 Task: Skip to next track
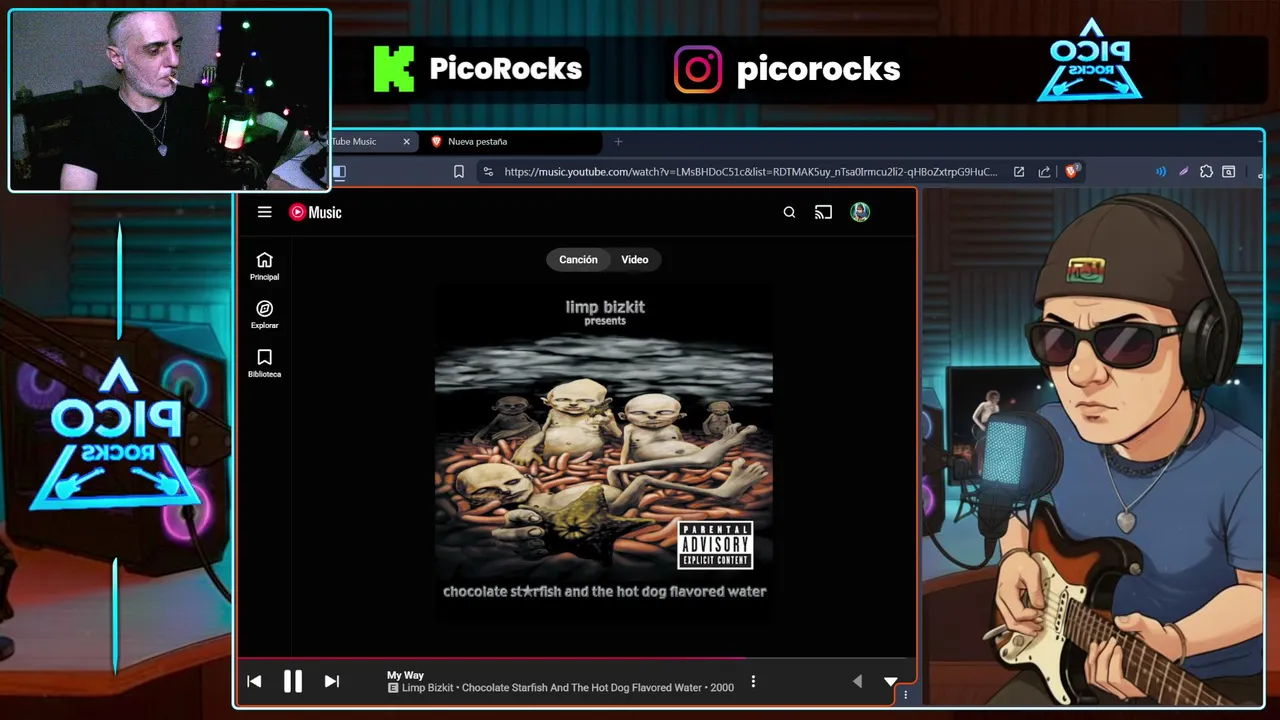(x=332, y=681)
